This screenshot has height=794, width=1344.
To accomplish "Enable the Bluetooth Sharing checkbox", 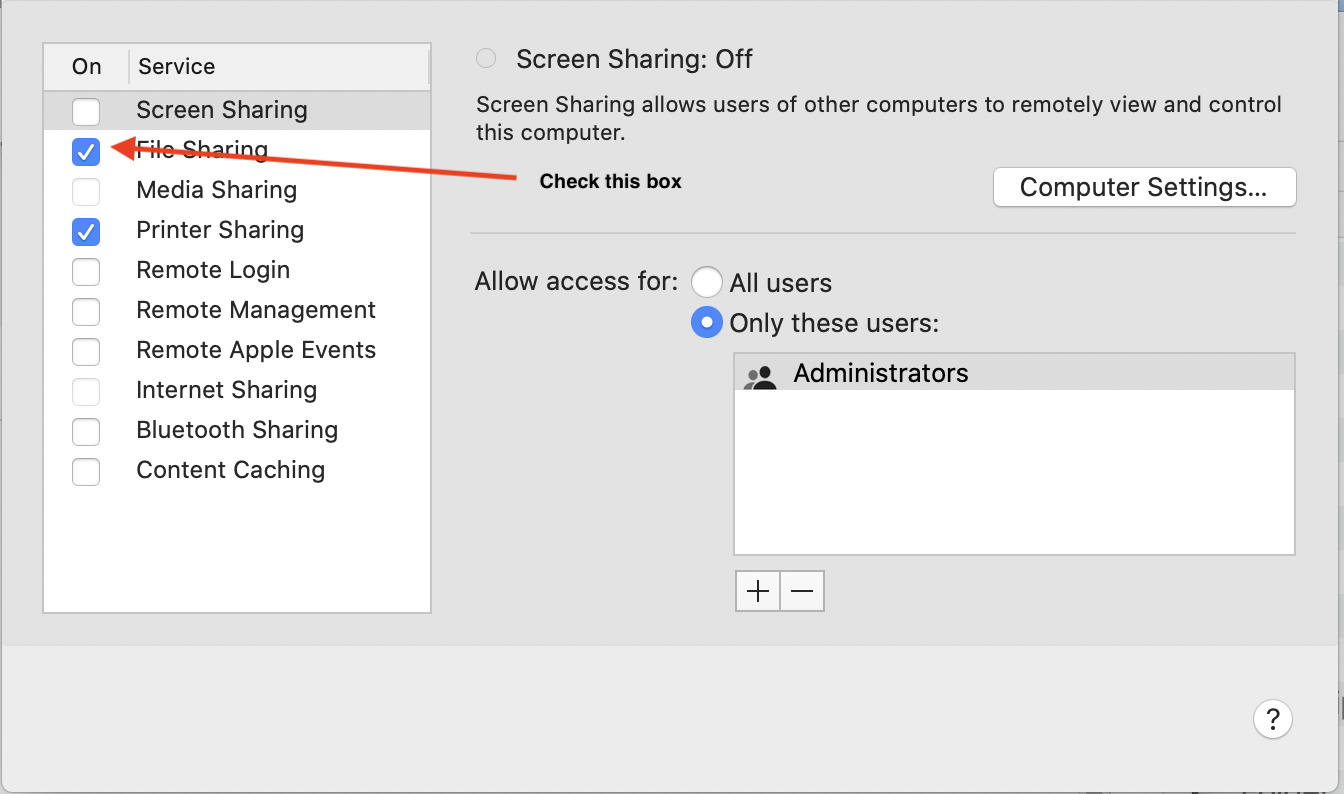I will tap(86, 431).
